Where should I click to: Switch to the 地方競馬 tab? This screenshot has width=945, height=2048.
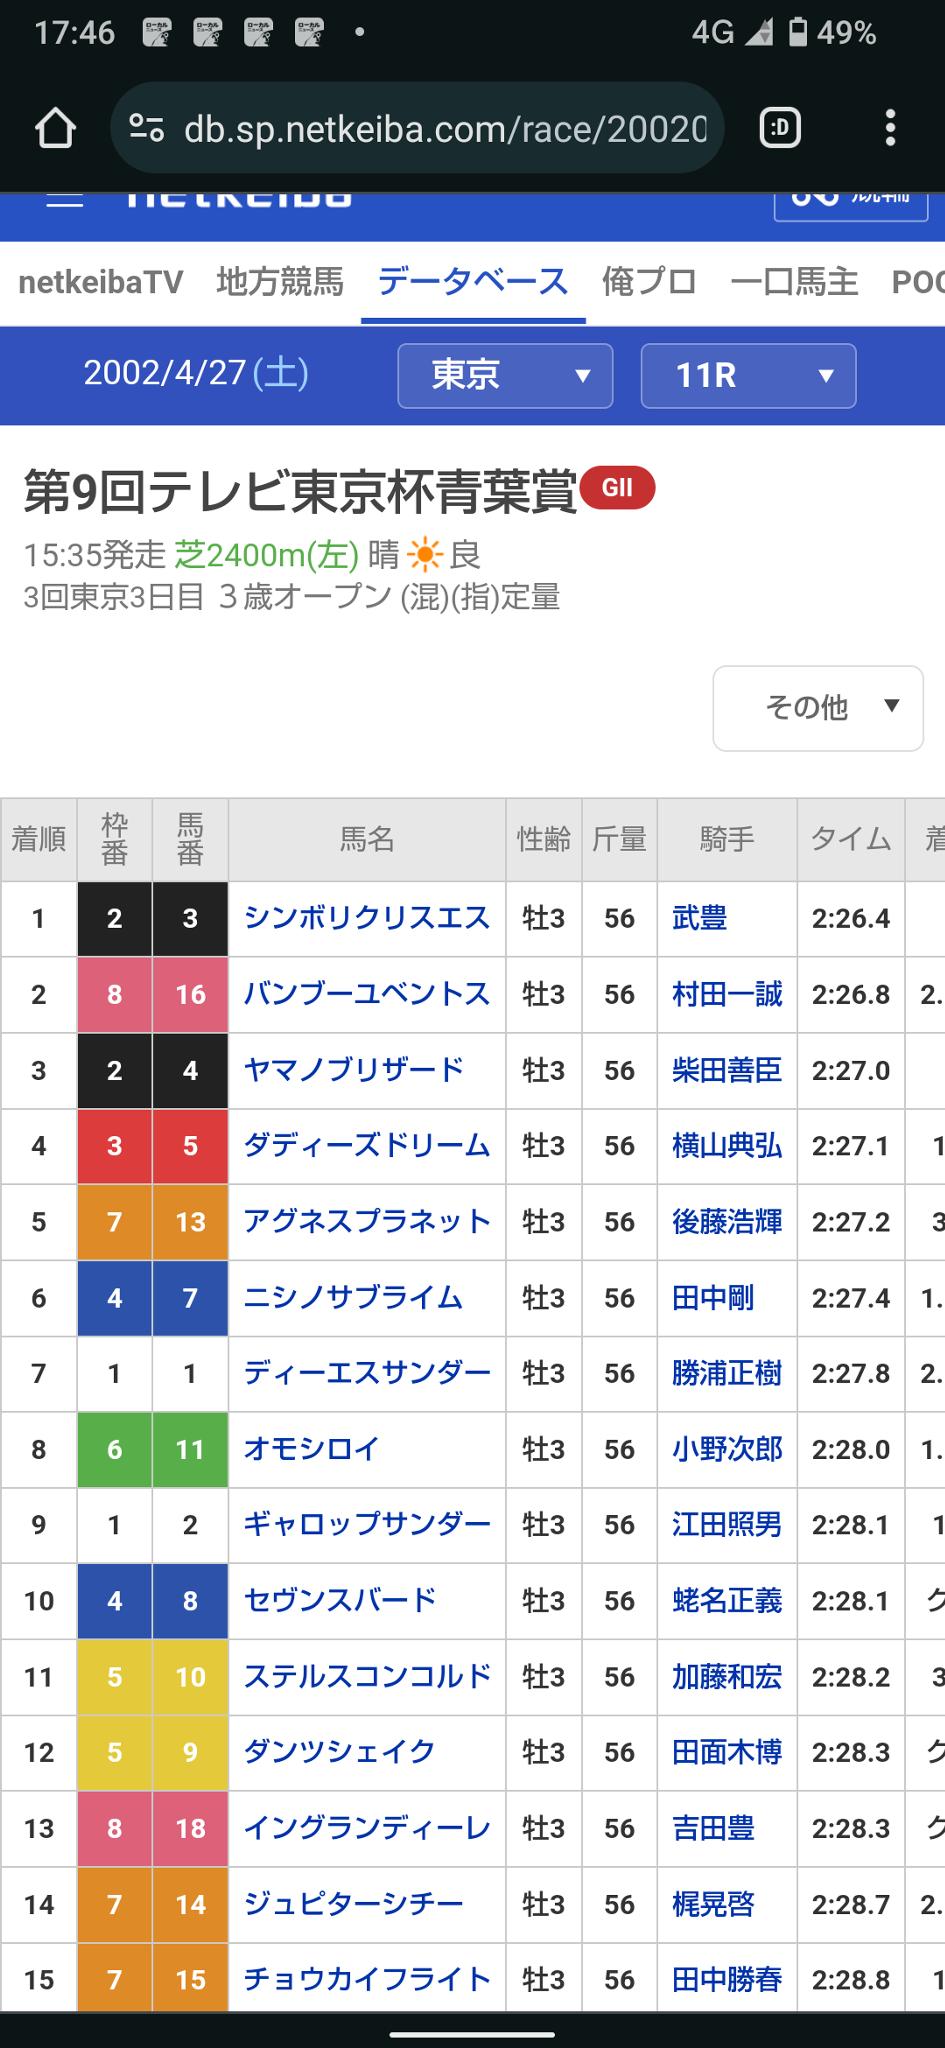point(280,282)
